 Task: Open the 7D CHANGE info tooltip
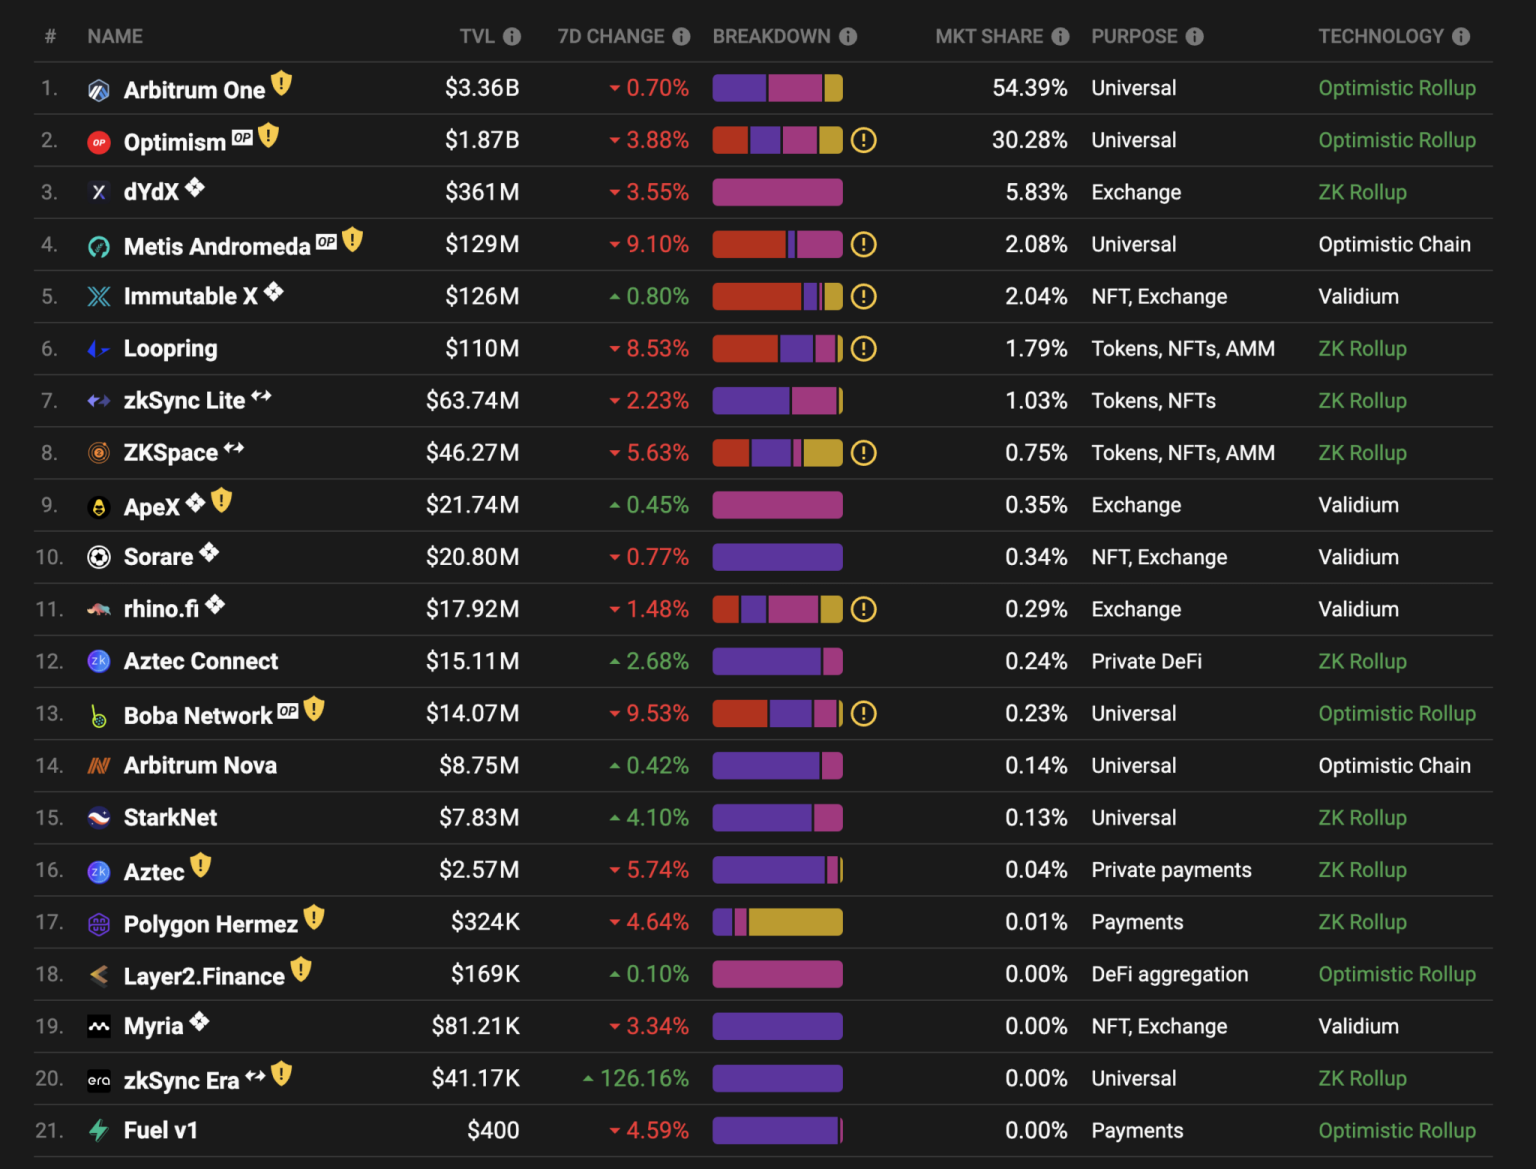(x=683, y=36)
